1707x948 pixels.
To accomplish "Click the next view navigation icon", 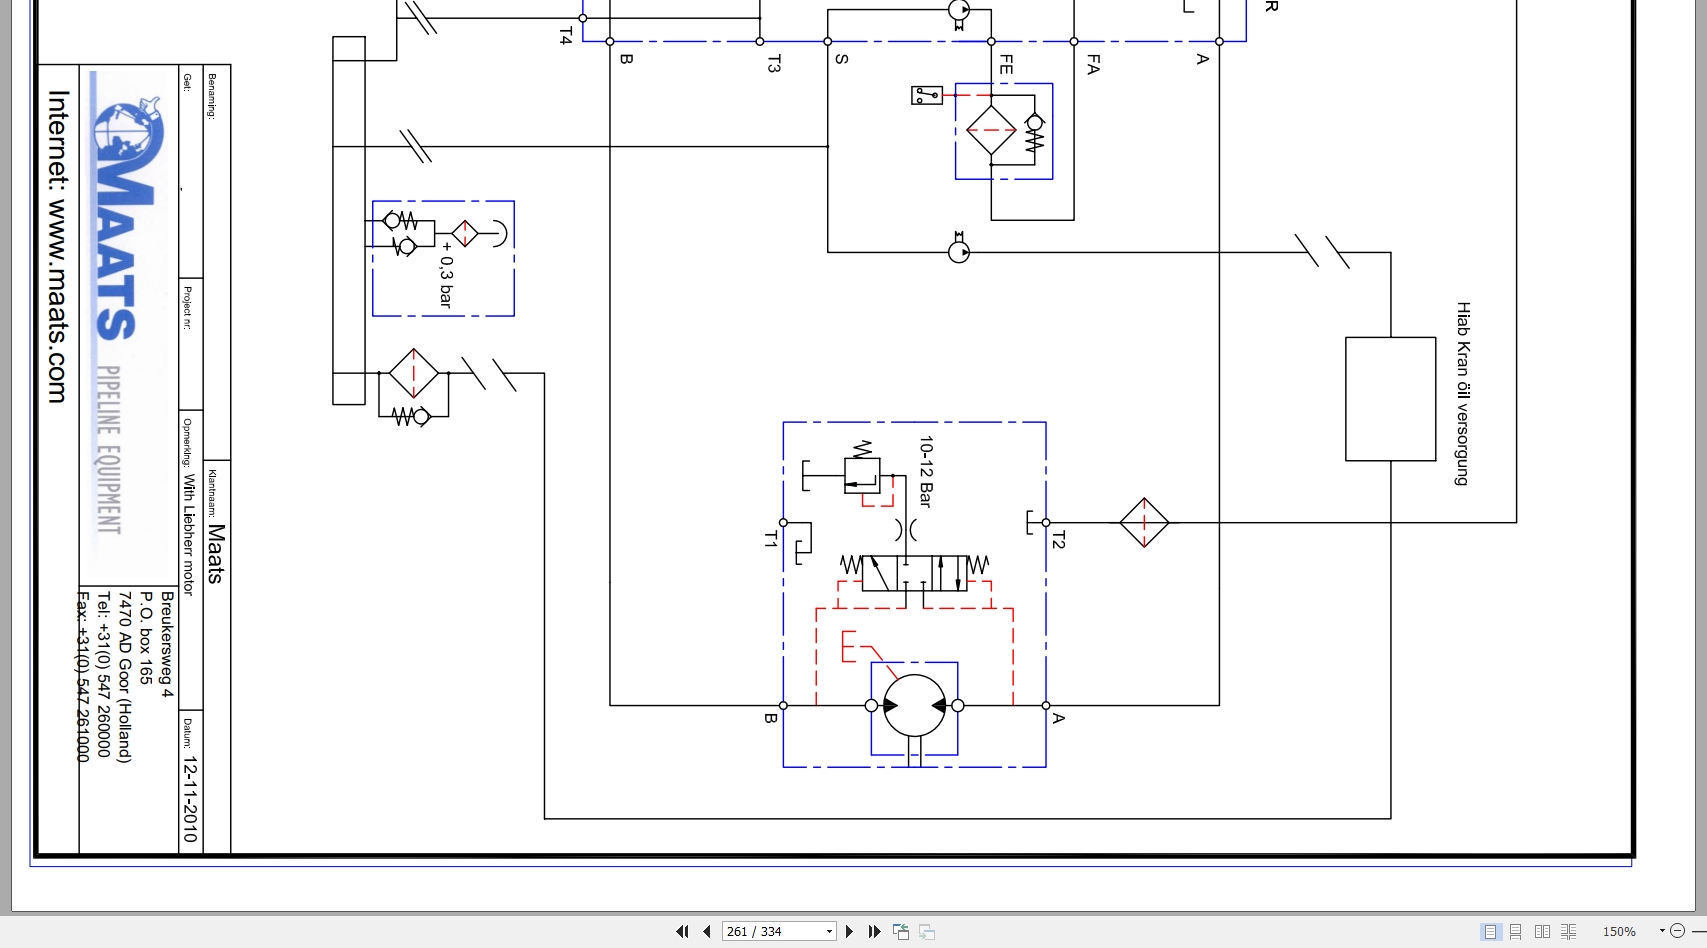I will click(x=926, y=931).
